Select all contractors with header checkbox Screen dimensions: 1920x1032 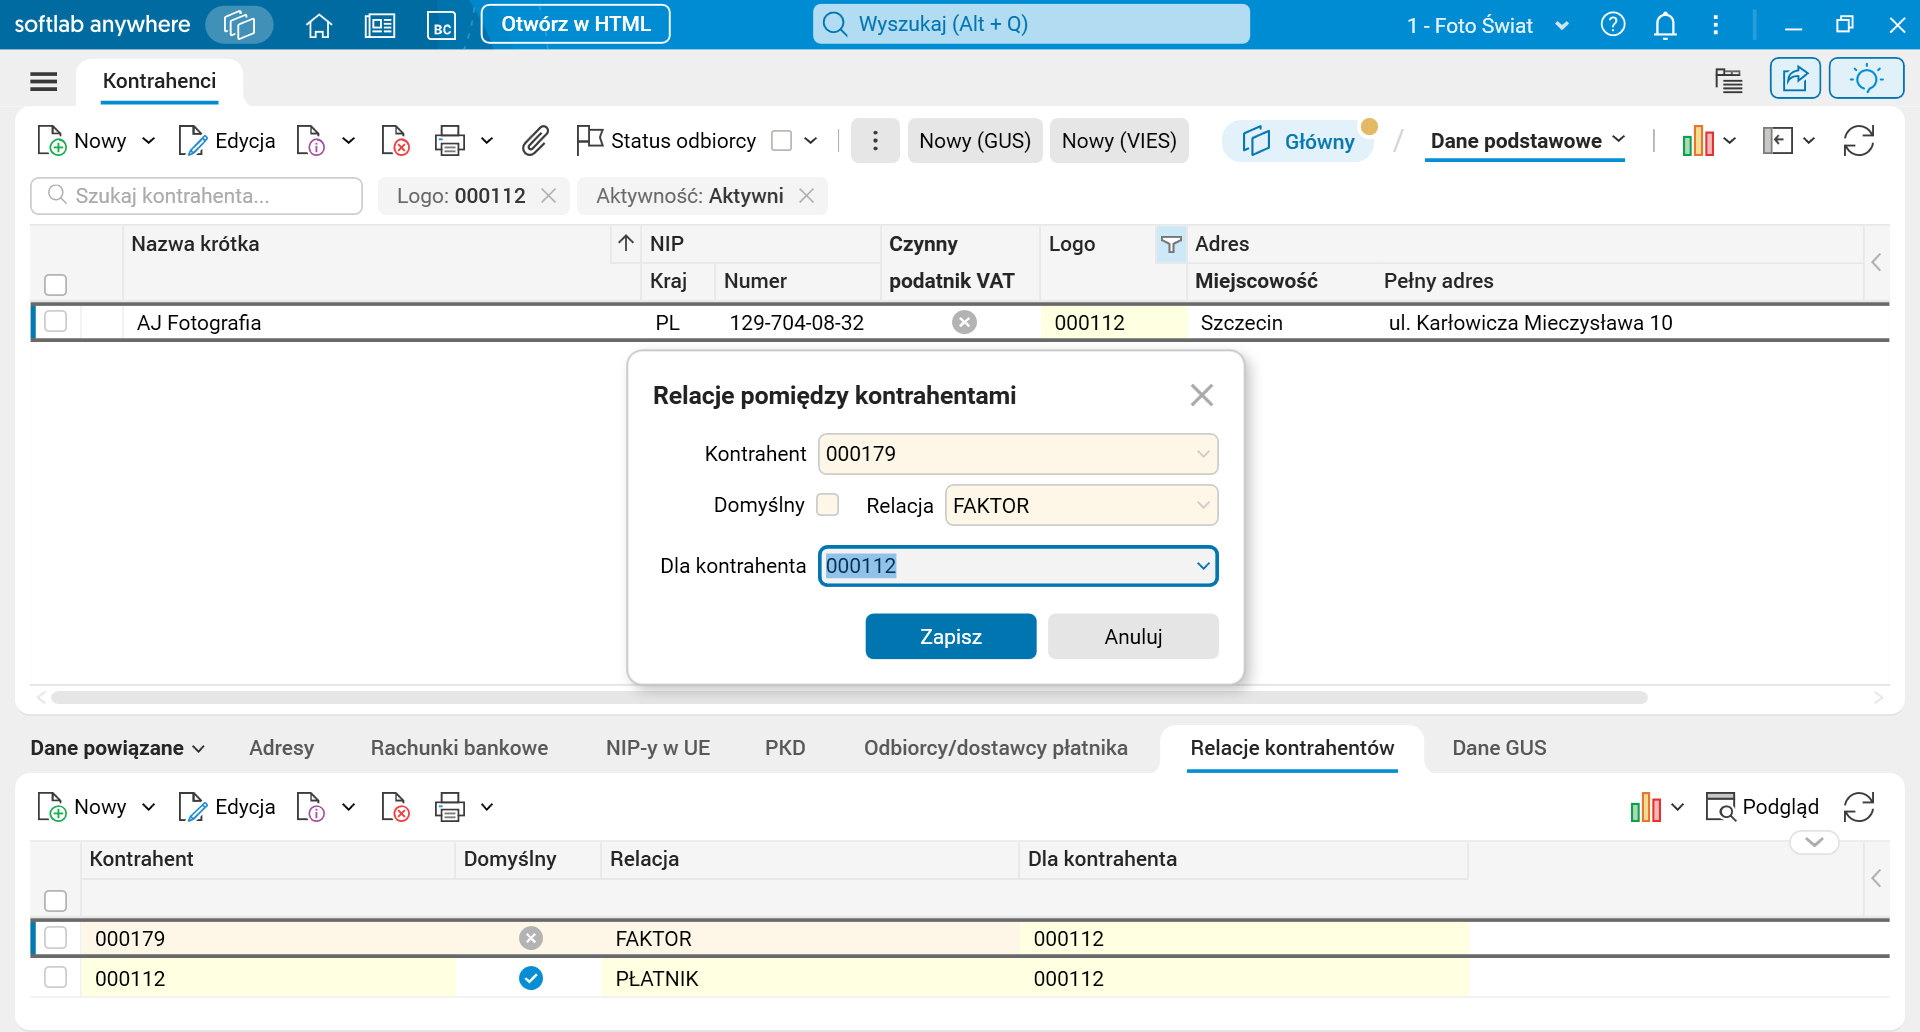[x=56, y=285]
